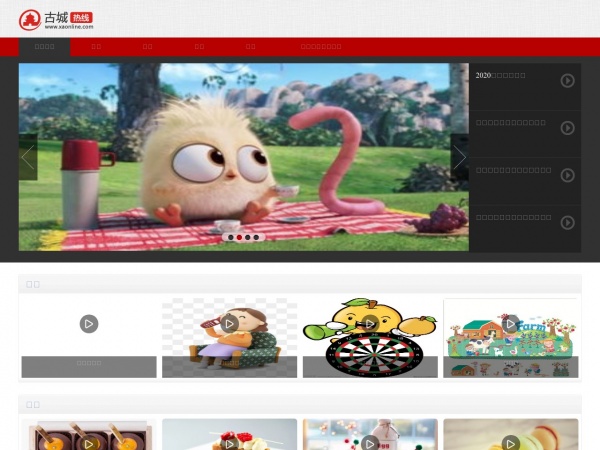Viewport: 600px width, 450px height.
Task: Open the playlist title beginning with 2020
Action: 500,75
